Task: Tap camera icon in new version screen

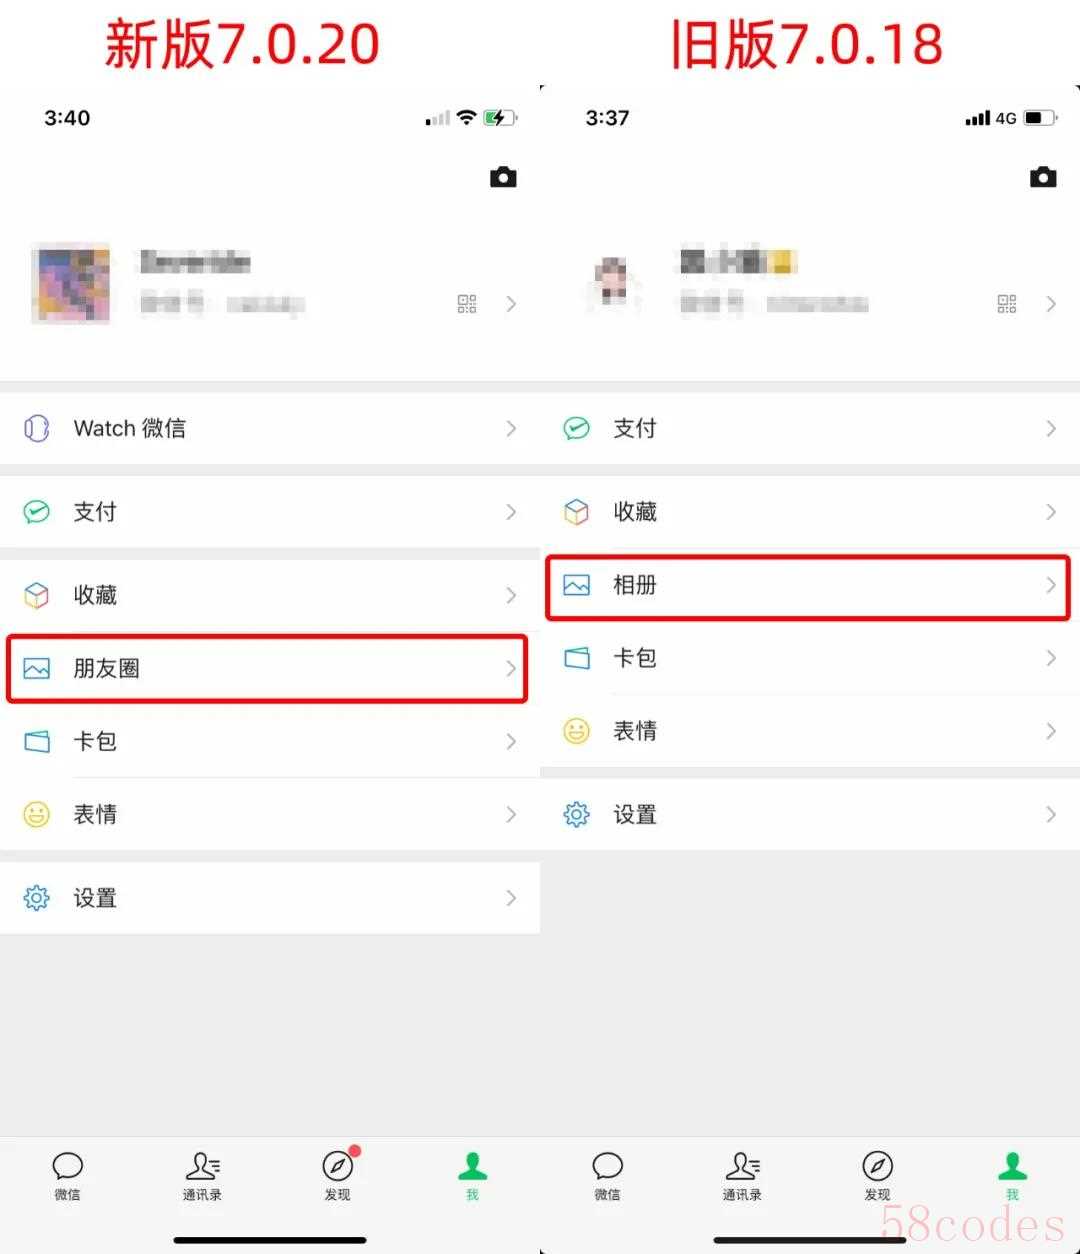Action: click(x=503, y=177)
